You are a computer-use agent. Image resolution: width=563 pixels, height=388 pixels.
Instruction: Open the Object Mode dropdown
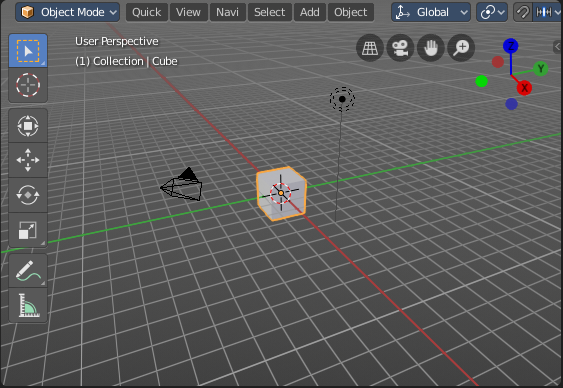[68, 12]
